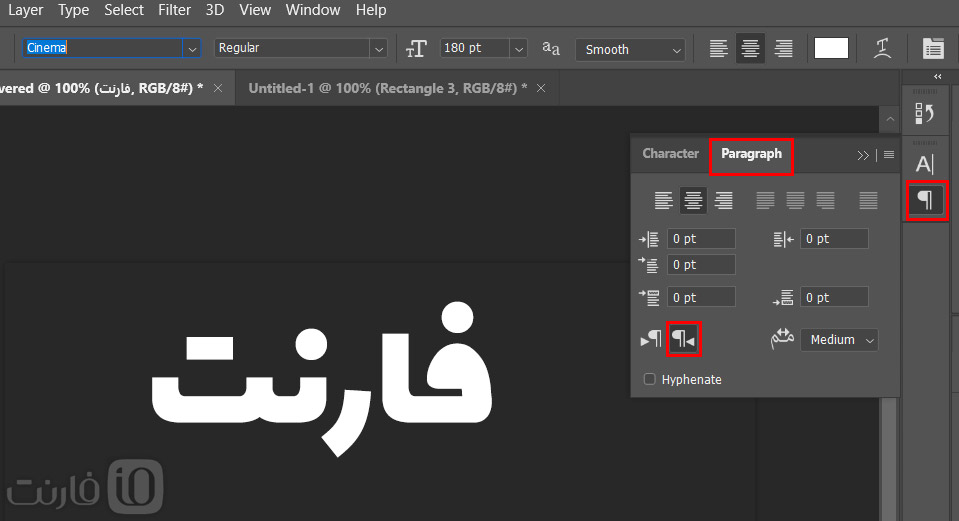Select right-to-left paragraph direction icon
The height and width of the screenshot is (521, 959).
[684, 339]
